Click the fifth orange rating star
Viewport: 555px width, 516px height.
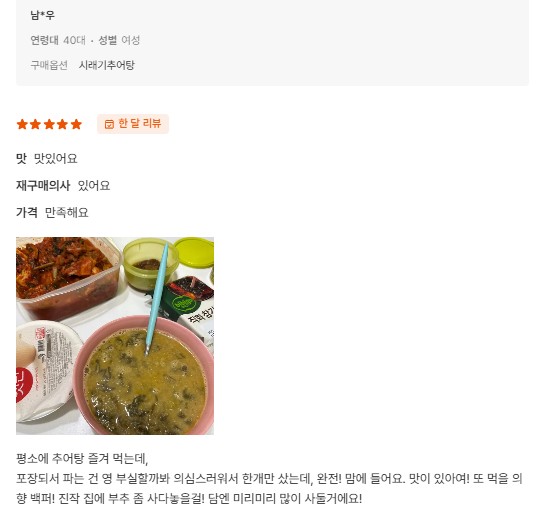pos(76,124)
